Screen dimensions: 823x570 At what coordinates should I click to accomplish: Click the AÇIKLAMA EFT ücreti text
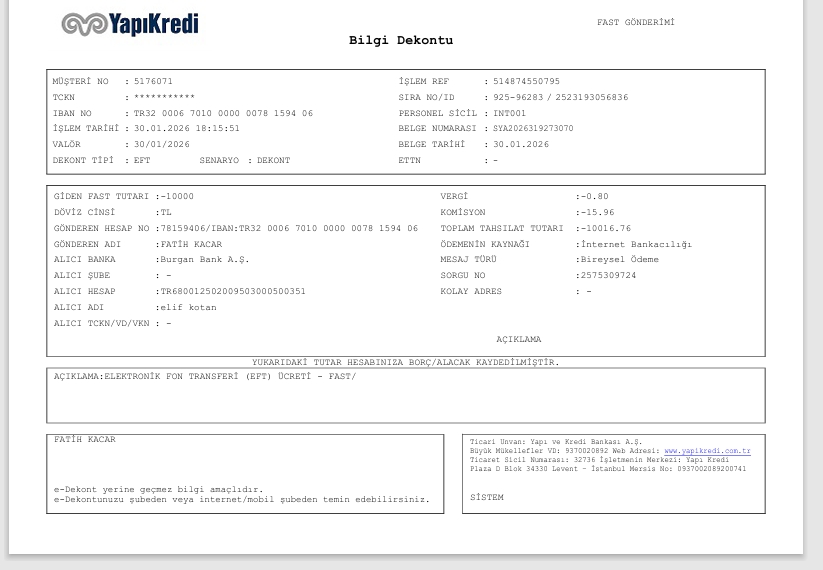205,376
